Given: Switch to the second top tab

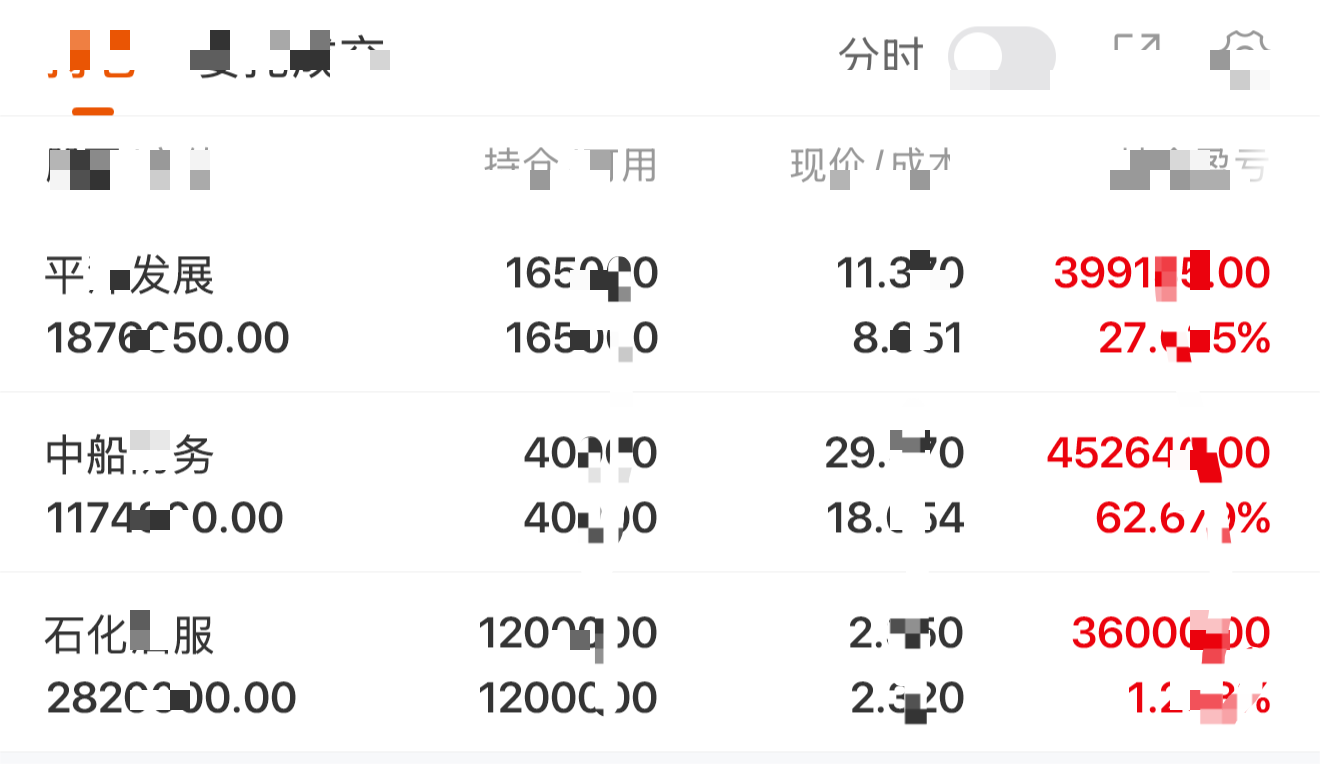Looking at the screenshot, I should point(287,56).
